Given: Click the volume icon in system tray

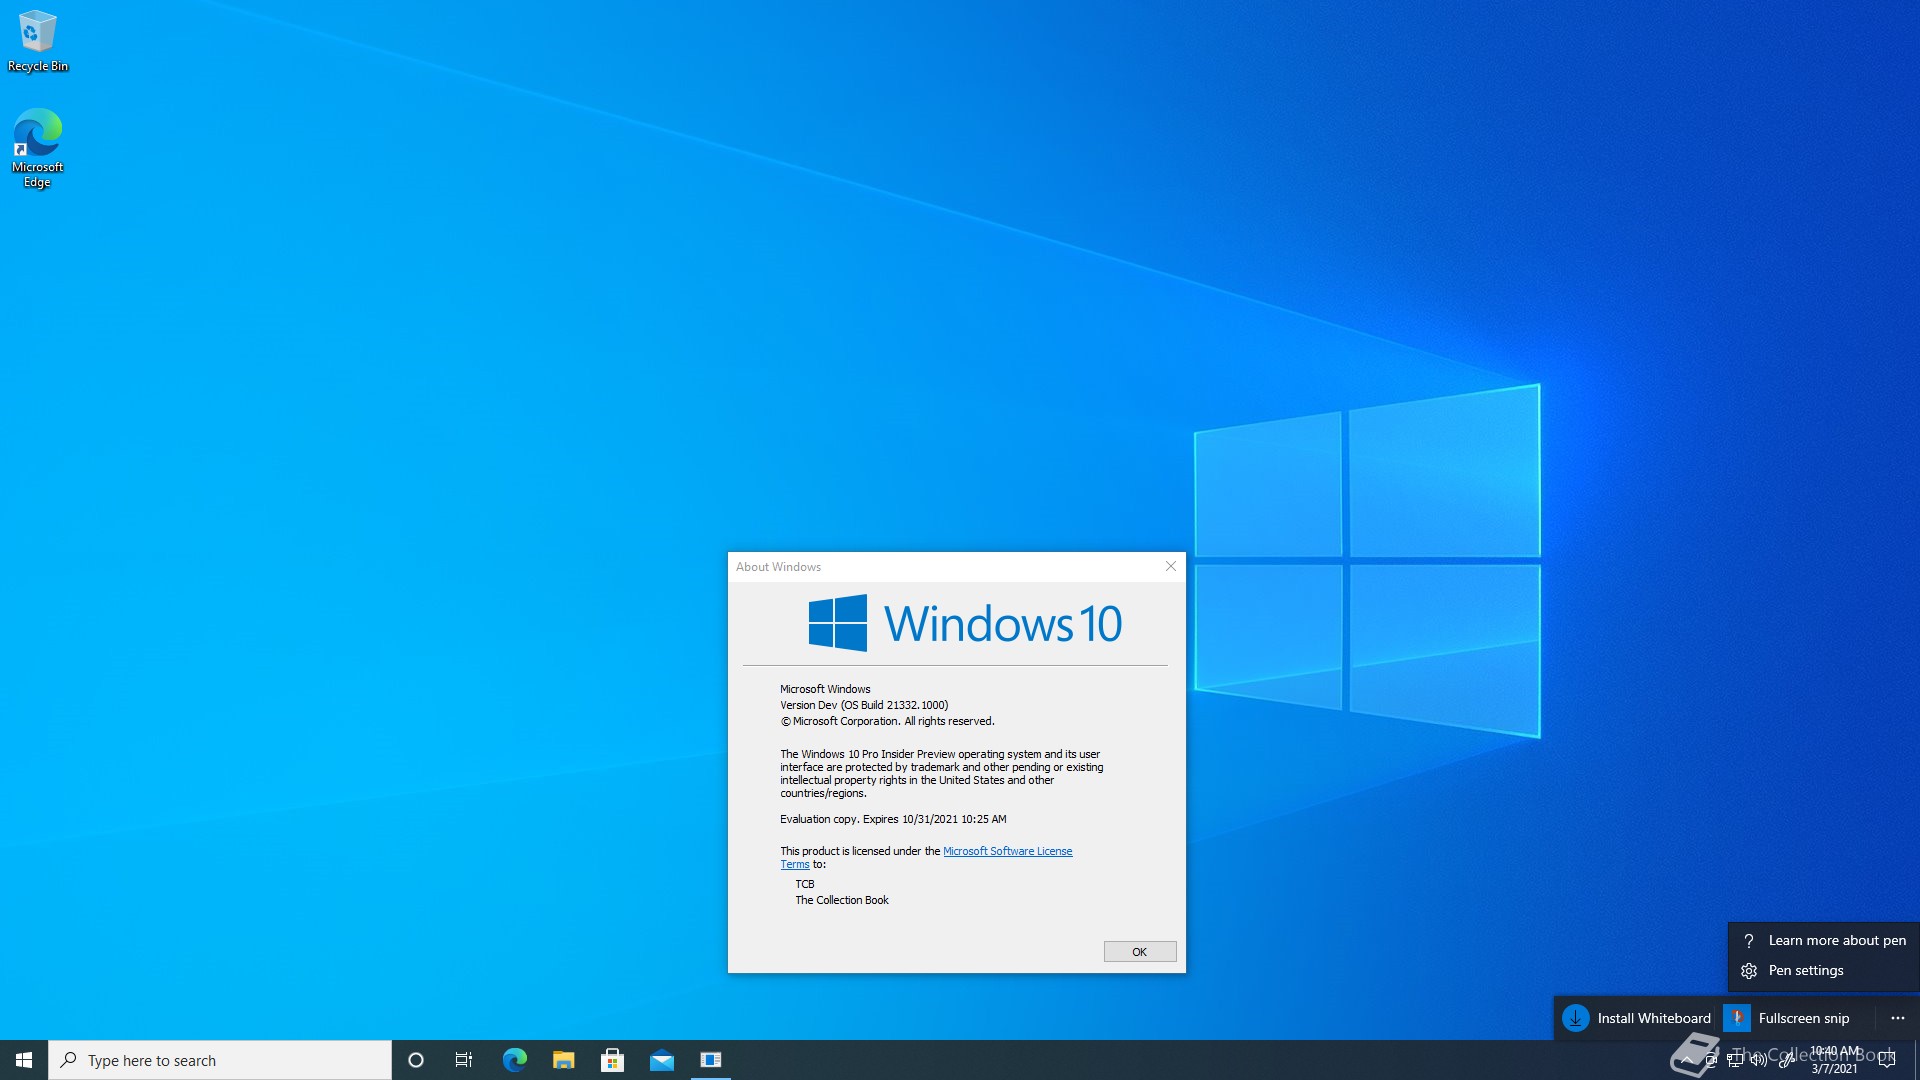Looking at the screenshot, I should (x=1759, y=1060).
